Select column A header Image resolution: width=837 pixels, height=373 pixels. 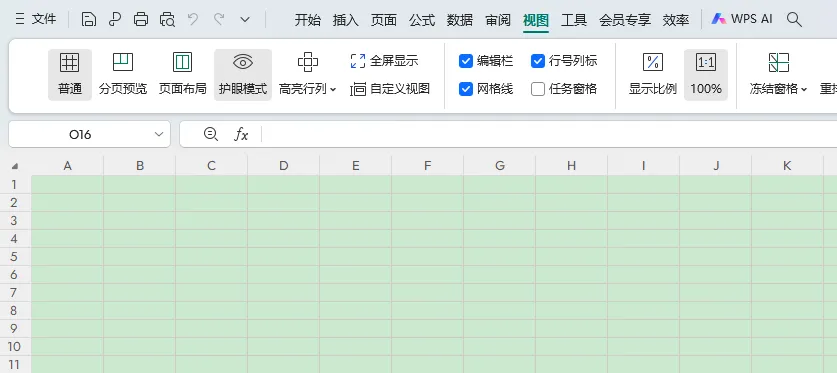[67, 166]
